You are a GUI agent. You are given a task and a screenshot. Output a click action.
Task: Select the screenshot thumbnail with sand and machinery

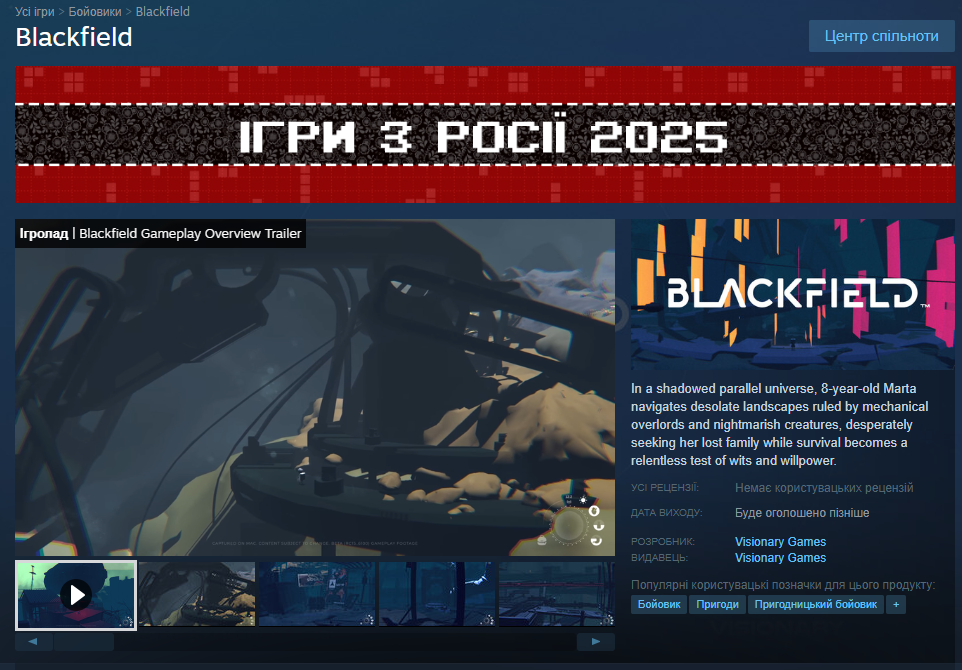tap(196, 595)
